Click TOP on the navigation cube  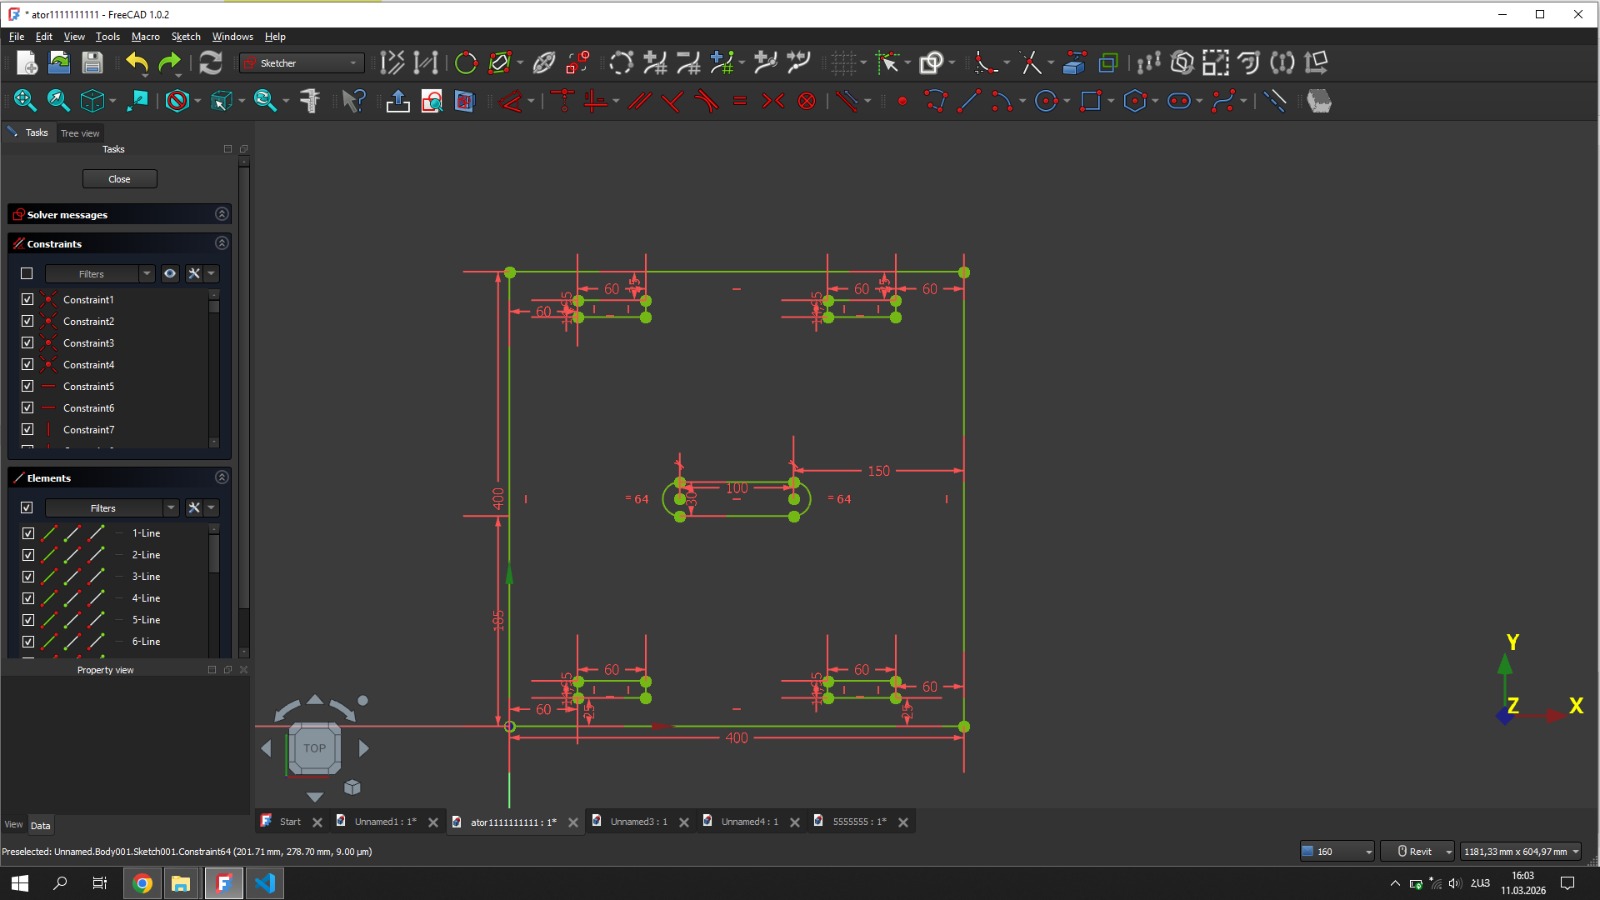[315, 747]
